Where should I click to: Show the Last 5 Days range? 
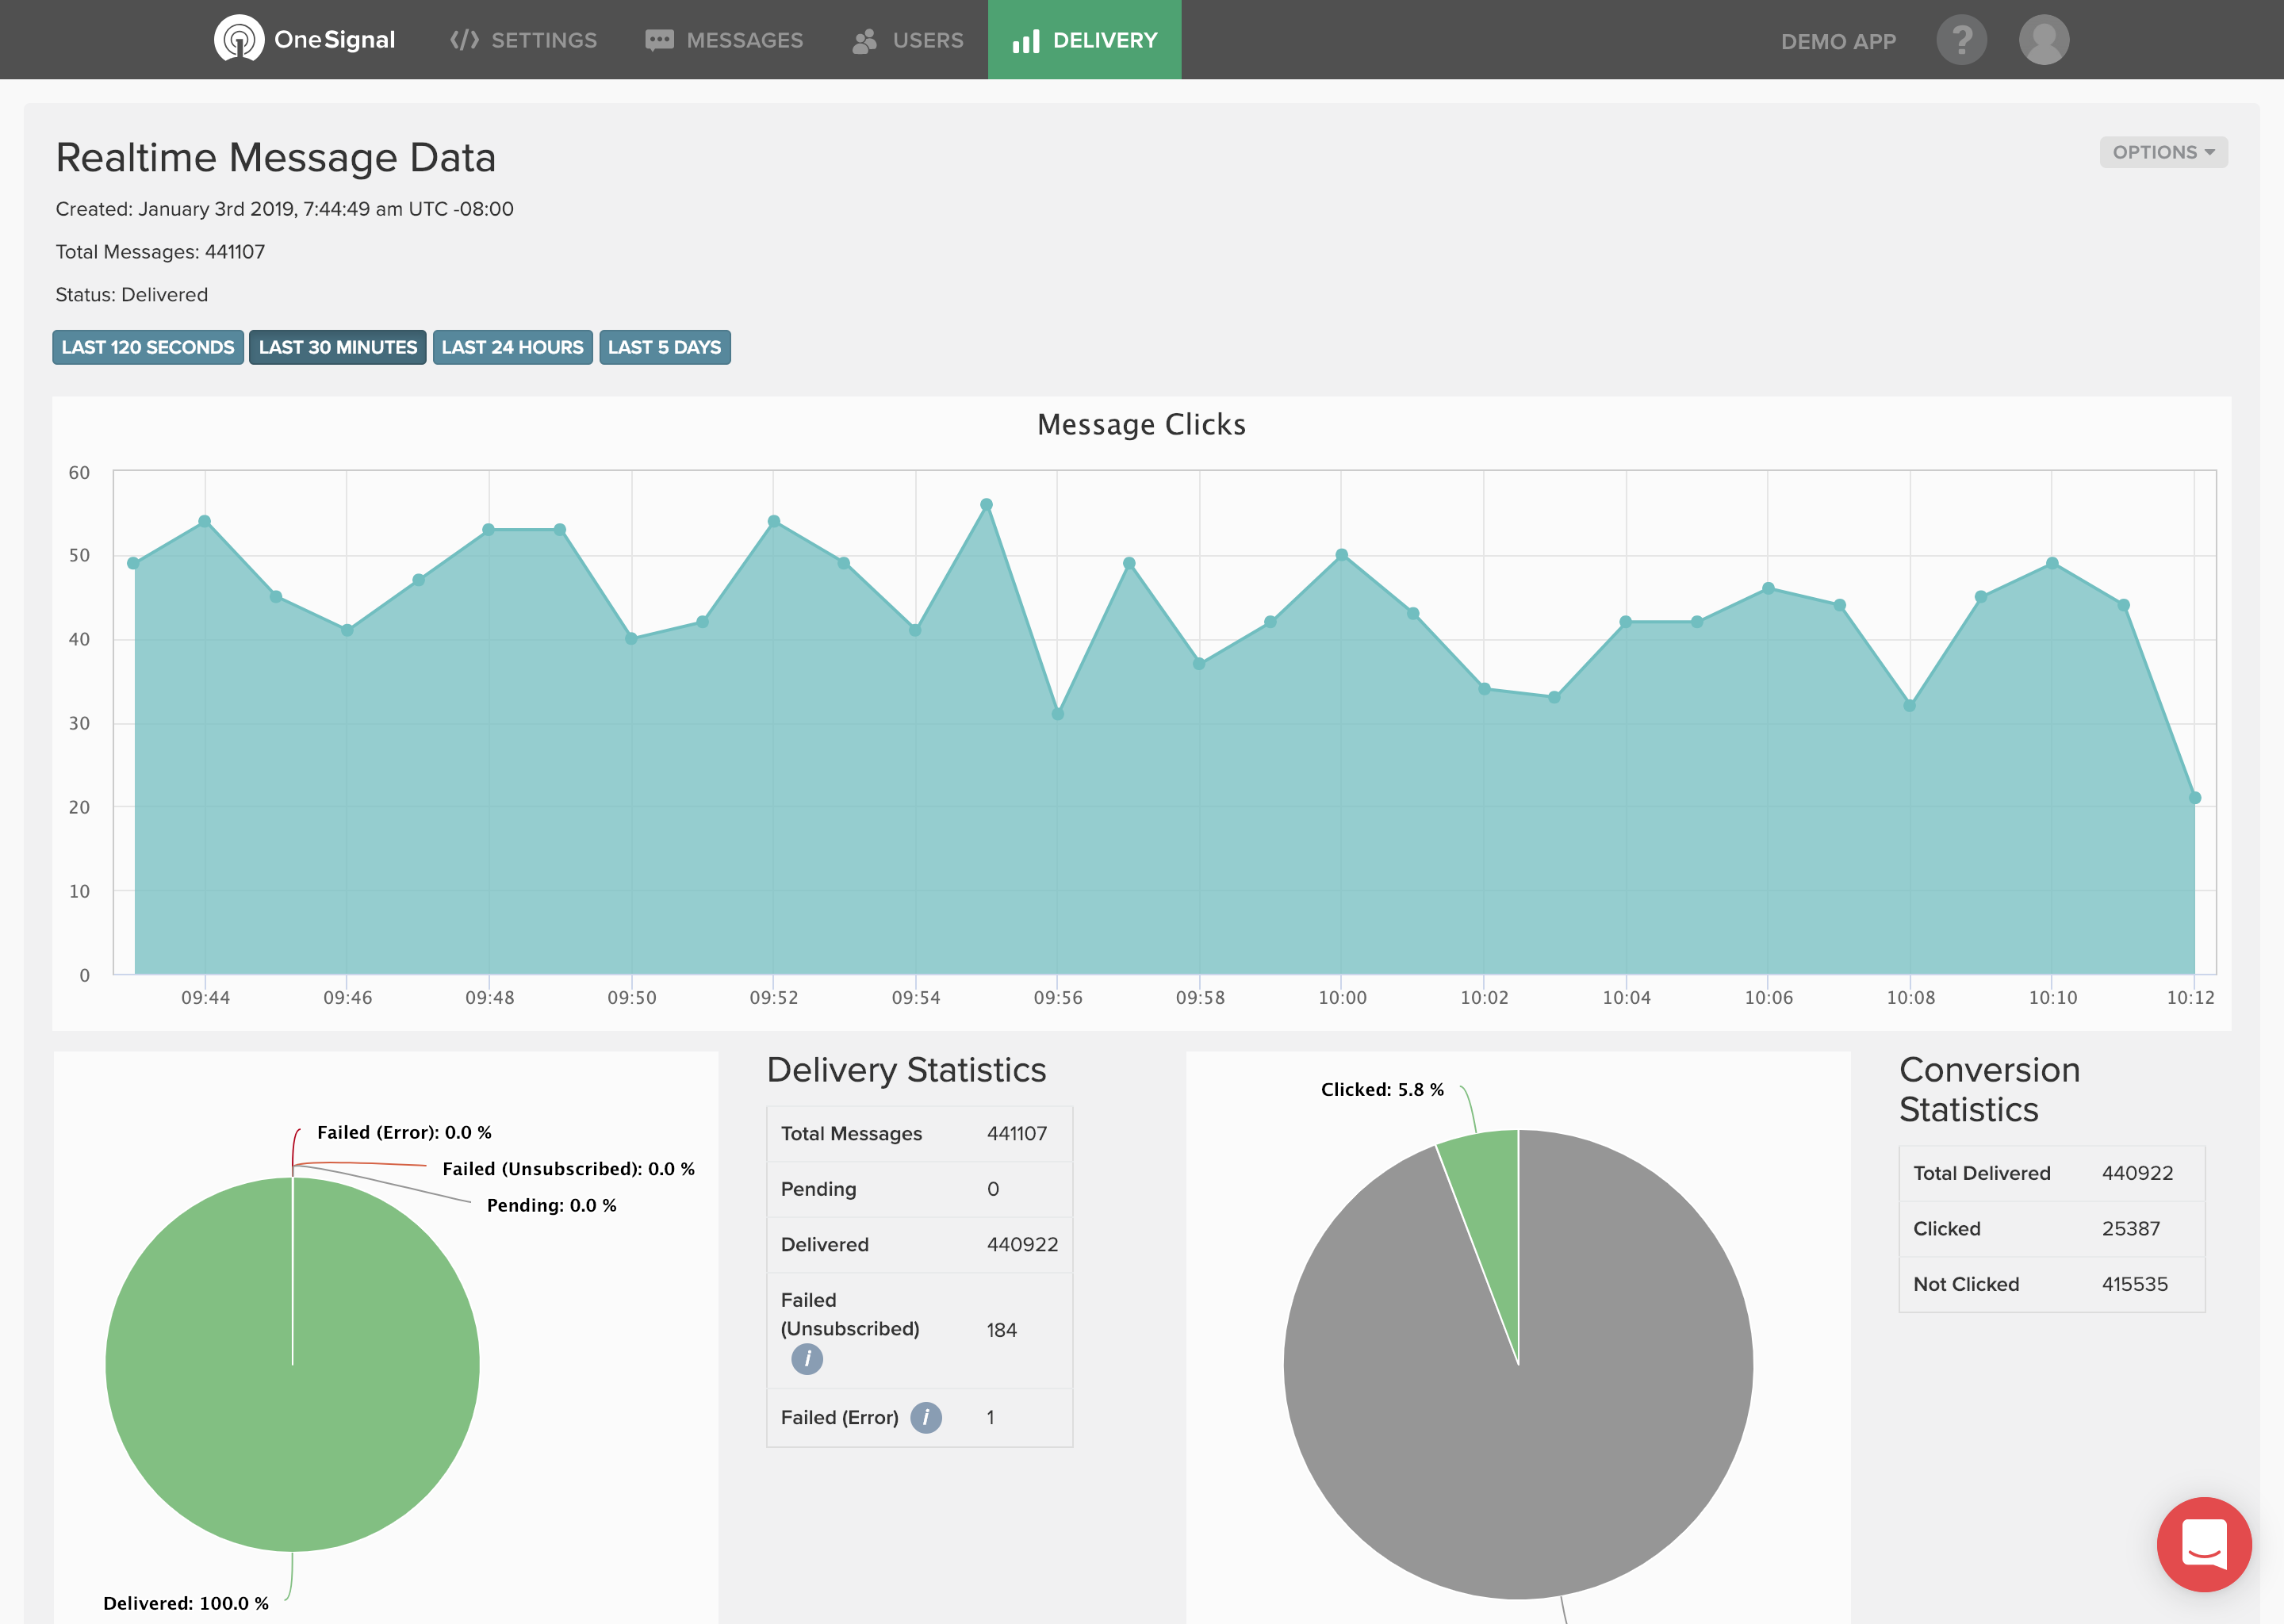[x=665, y=347]
